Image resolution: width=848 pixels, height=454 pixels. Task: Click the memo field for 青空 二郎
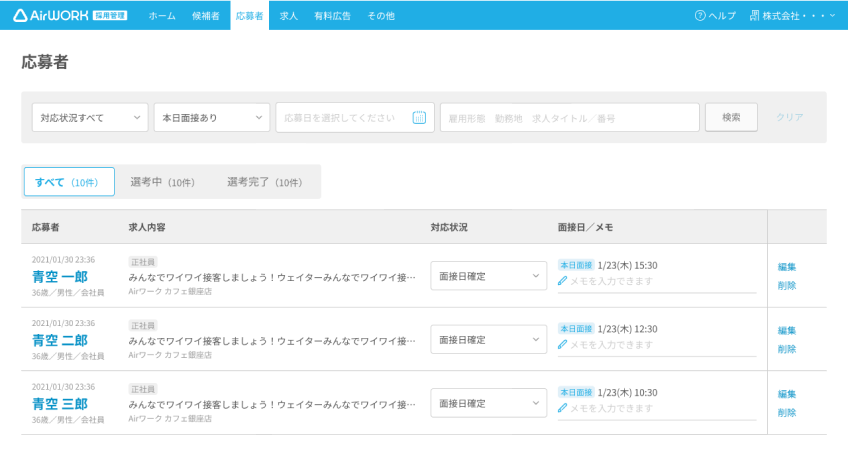[x=657, y=346]
